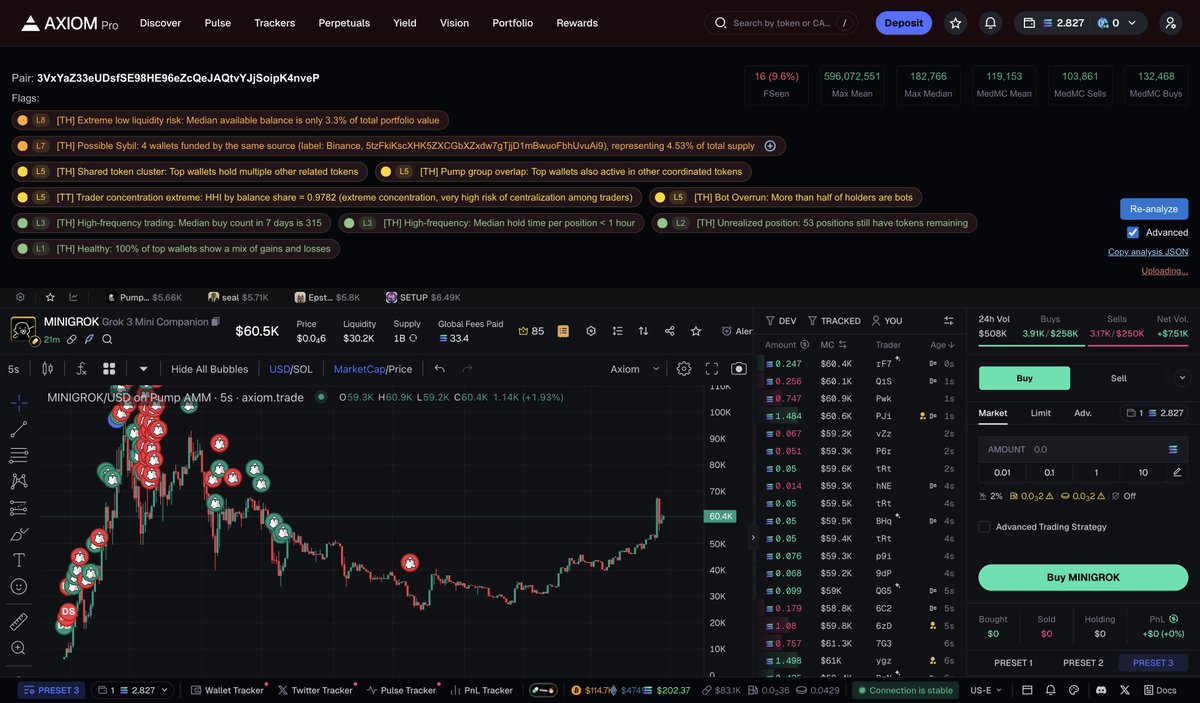Image resolution: width=1200 pixels, height=703 pixels.
Task: Go to the Discover page
Action: tap(160, 23)
